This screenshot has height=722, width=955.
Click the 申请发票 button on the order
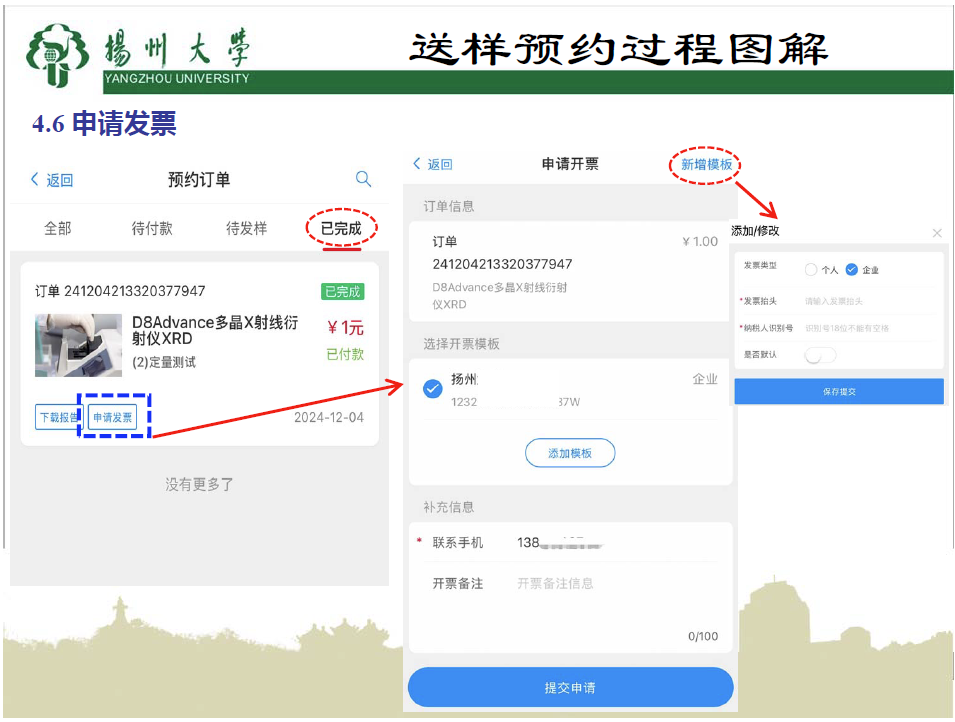point(112,417)
